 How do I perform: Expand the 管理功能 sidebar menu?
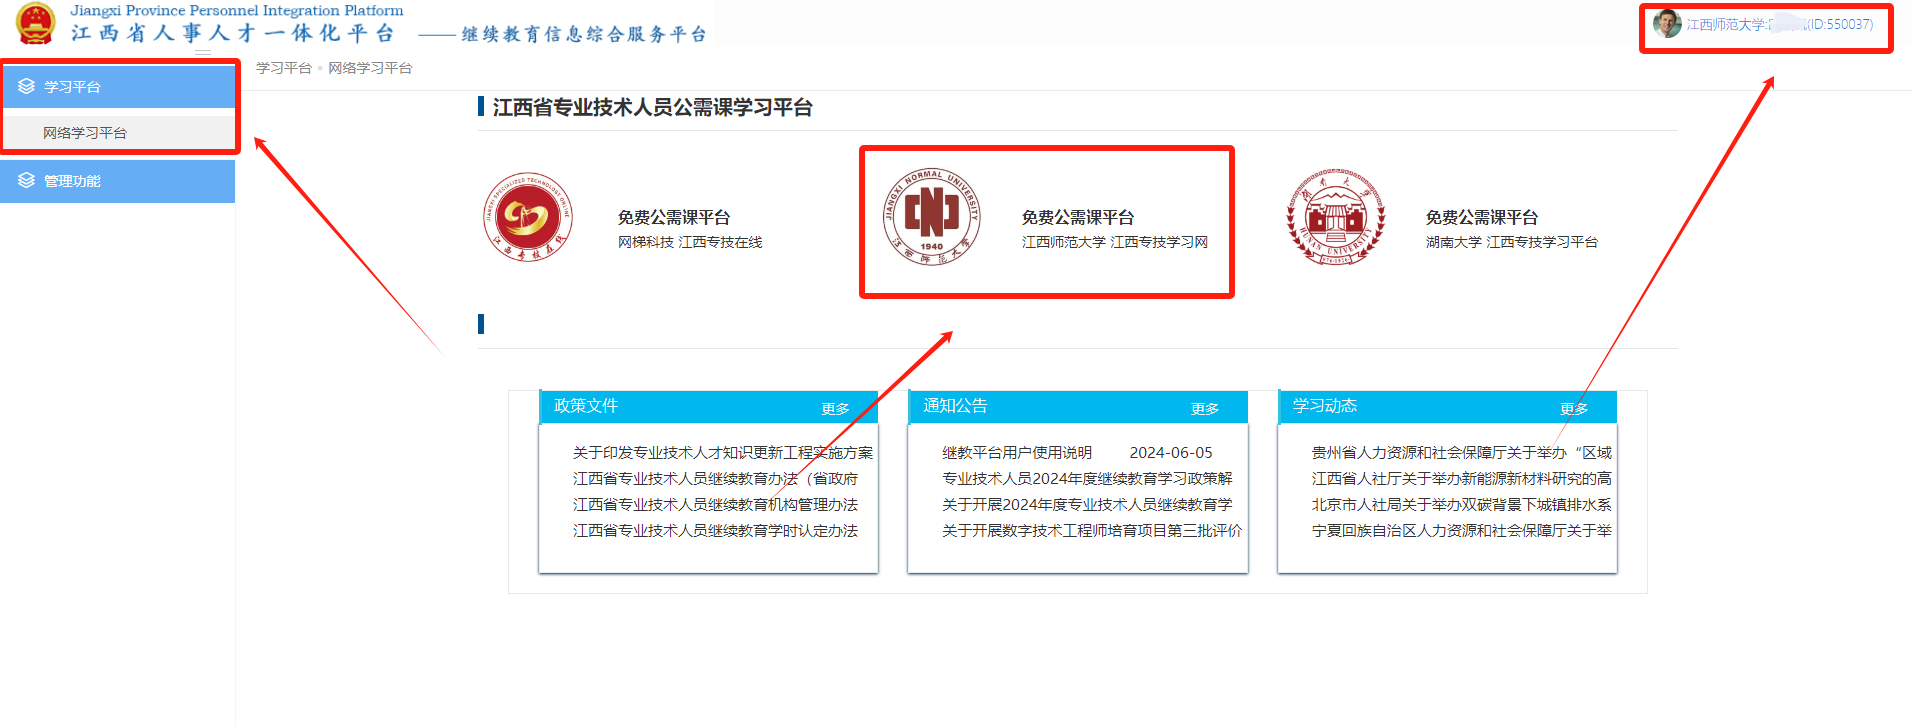tap(118, 181)
